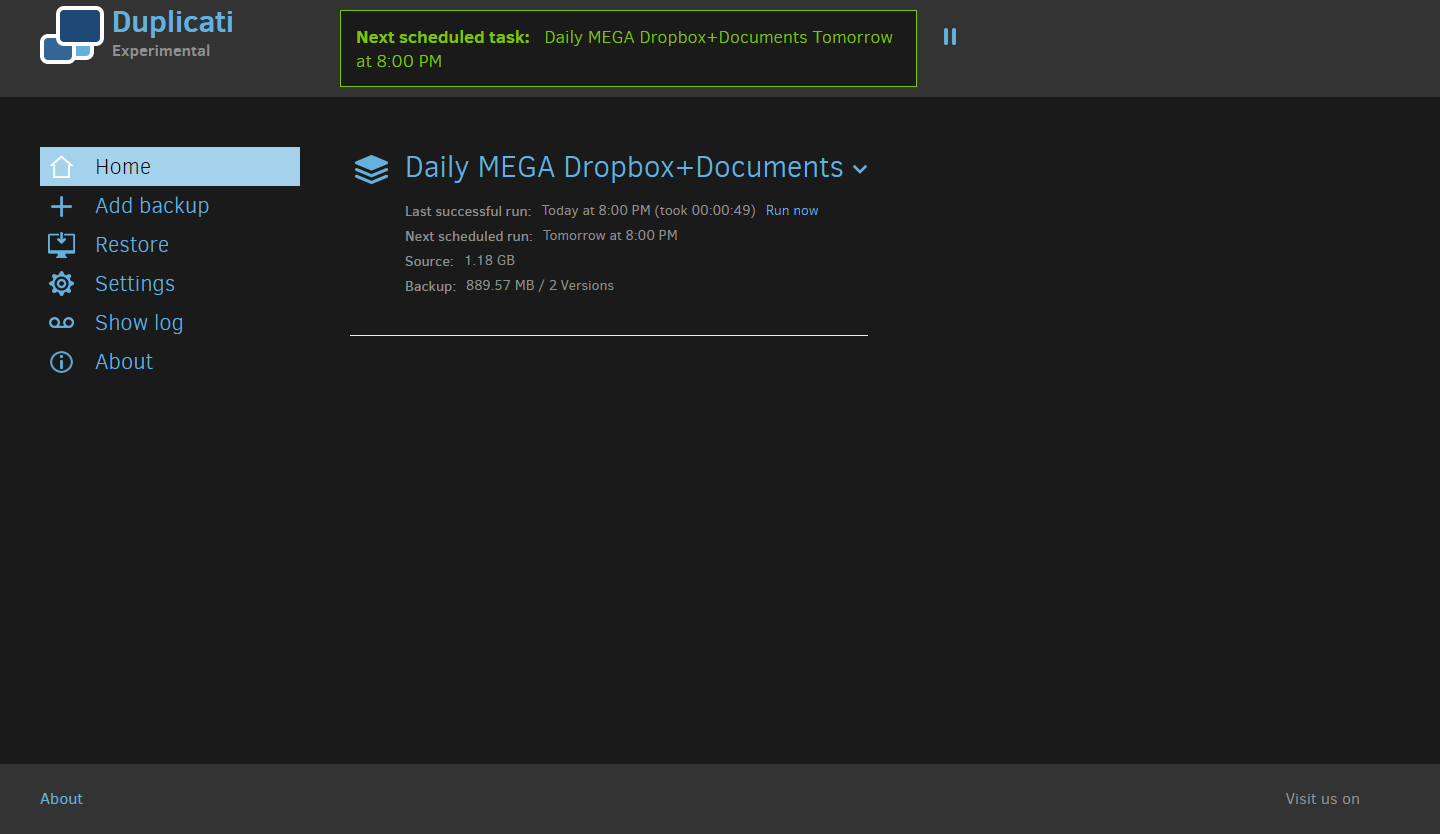Click the "Tomorrow at 8:00 PM" next run value
Viewport: 1440px width, 834px height.
click(x=610, y=236)
